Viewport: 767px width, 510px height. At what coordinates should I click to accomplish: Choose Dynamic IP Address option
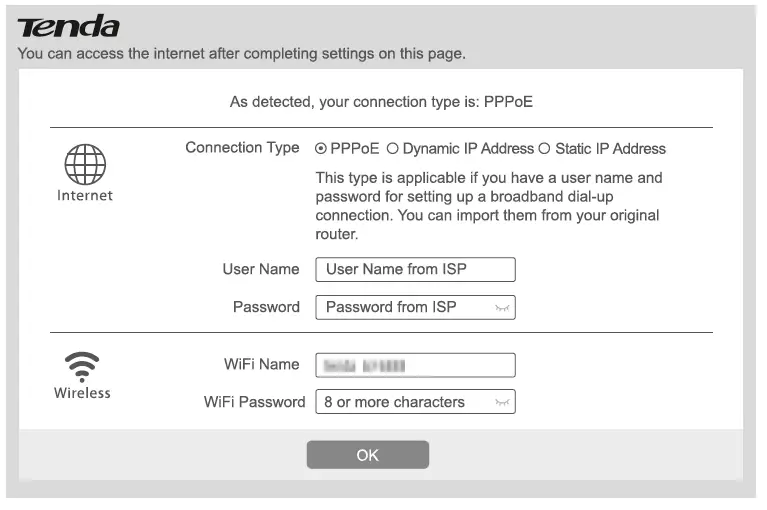click(x=393, y=149)
